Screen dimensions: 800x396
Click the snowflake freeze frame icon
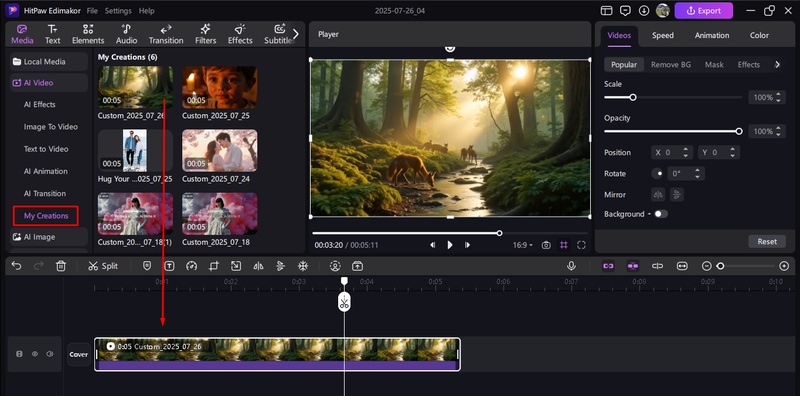(x=303, y=266)
